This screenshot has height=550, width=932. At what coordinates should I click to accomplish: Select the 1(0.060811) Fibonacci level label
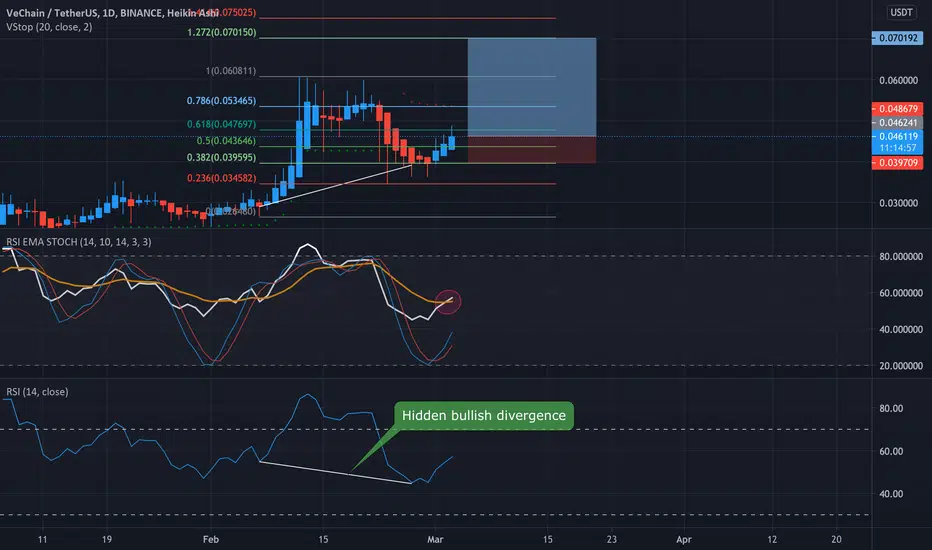click(x=231, y=71)
